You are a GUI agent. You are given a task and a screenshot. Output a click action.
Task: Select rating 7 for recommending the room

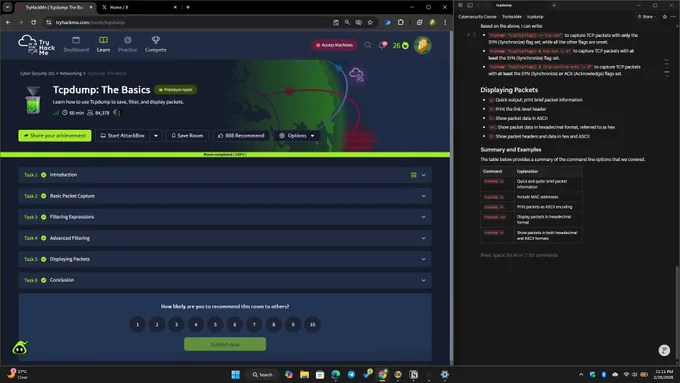point(254,324)
